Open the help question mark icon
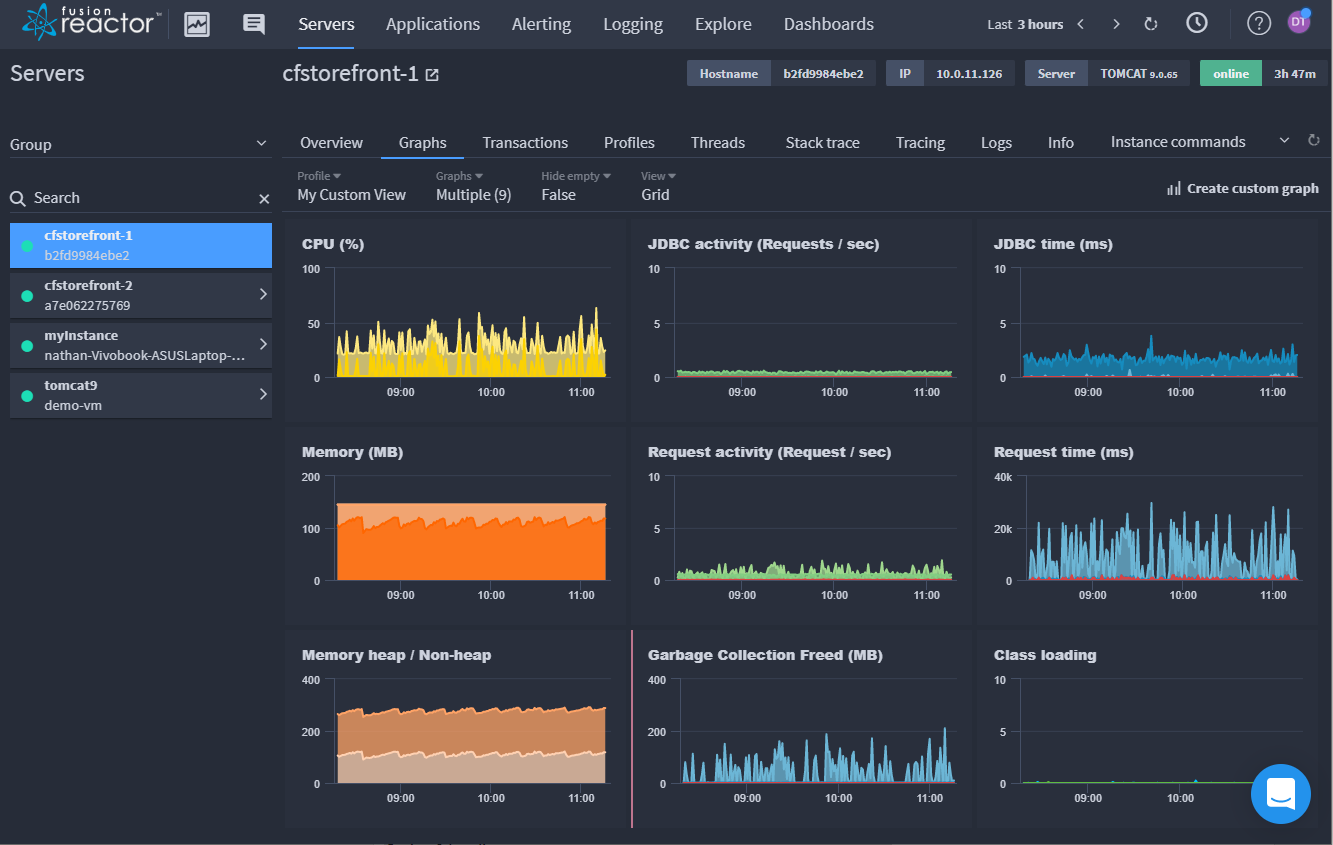 [1258, 24]
